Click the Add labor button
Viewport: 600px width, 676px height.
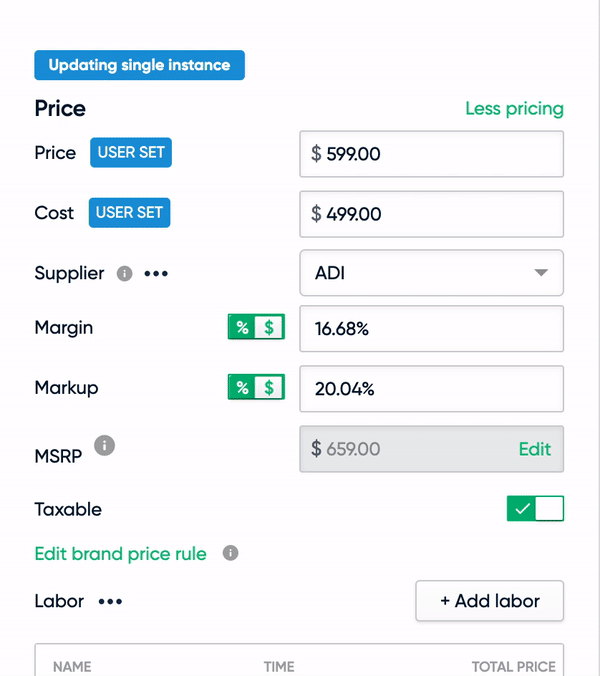pyautogui.click(x=490, y=601)
